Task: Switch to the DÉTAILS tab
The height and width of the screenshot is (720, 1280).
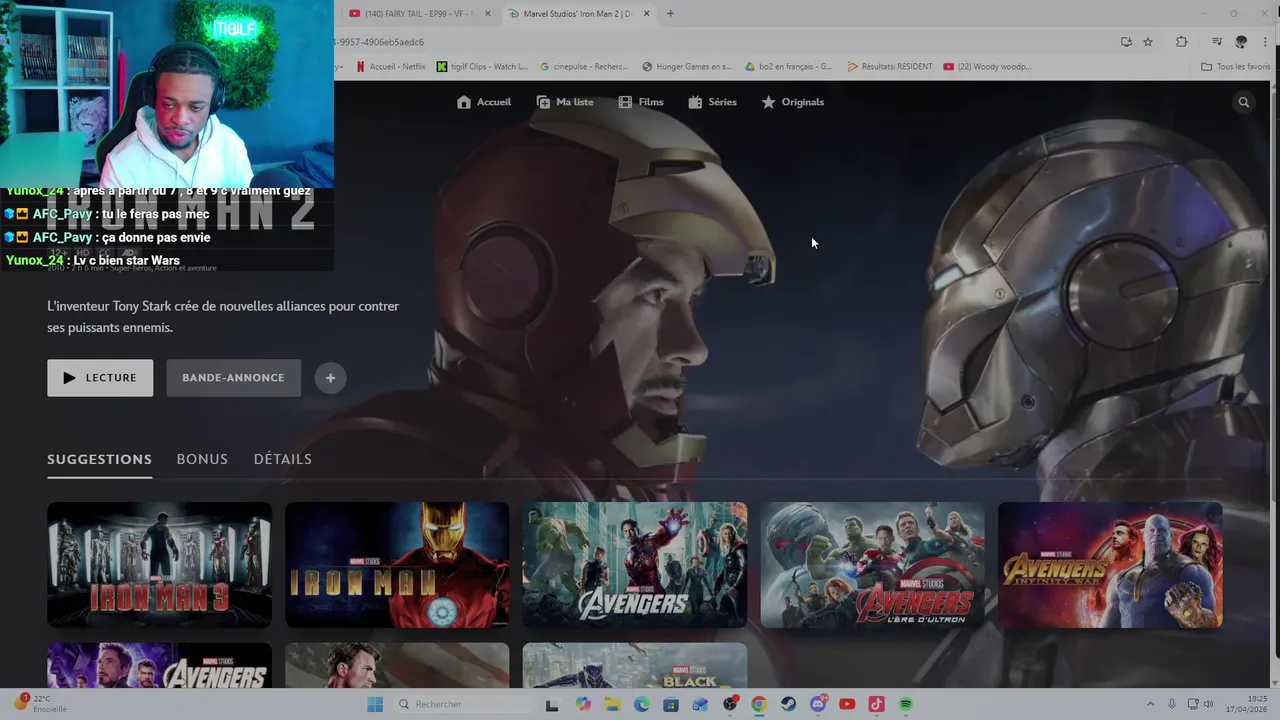Action: point(283,459)
